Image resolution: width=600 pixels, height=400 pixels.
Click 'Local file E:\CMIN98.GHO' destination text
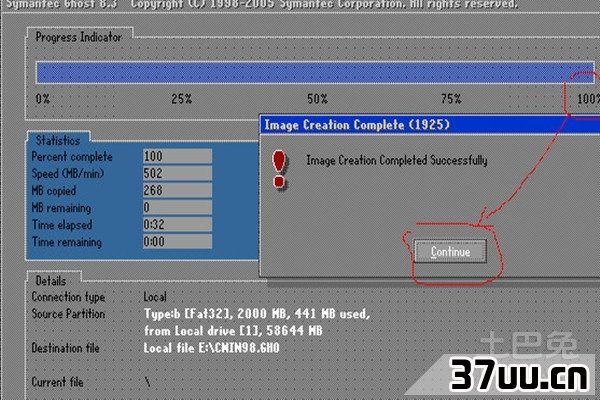tap(212, 348)
